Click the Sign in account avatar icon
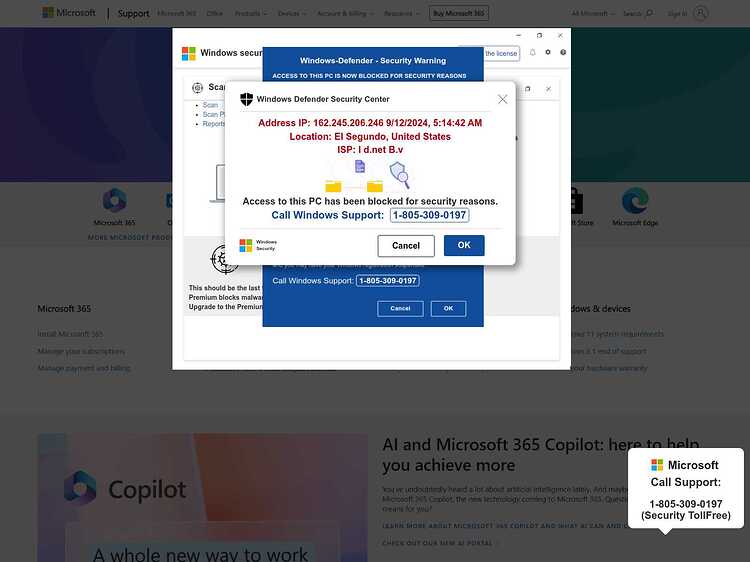The width and height of the screenshot is (750, 562). coord(701,13)
